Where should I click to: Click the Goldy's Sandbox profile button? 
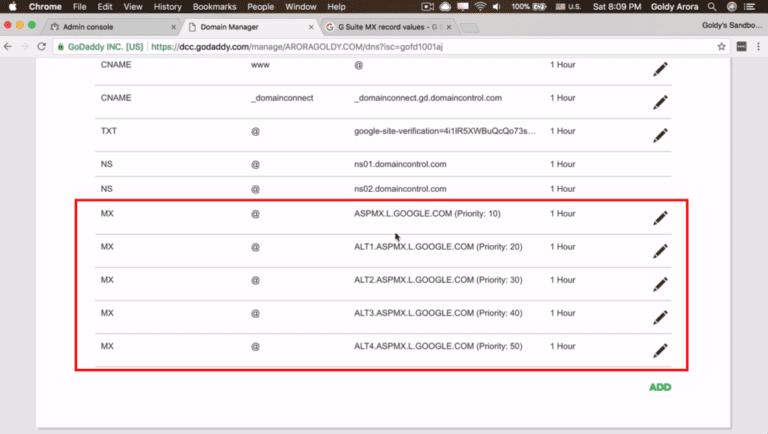coord(732,25)
